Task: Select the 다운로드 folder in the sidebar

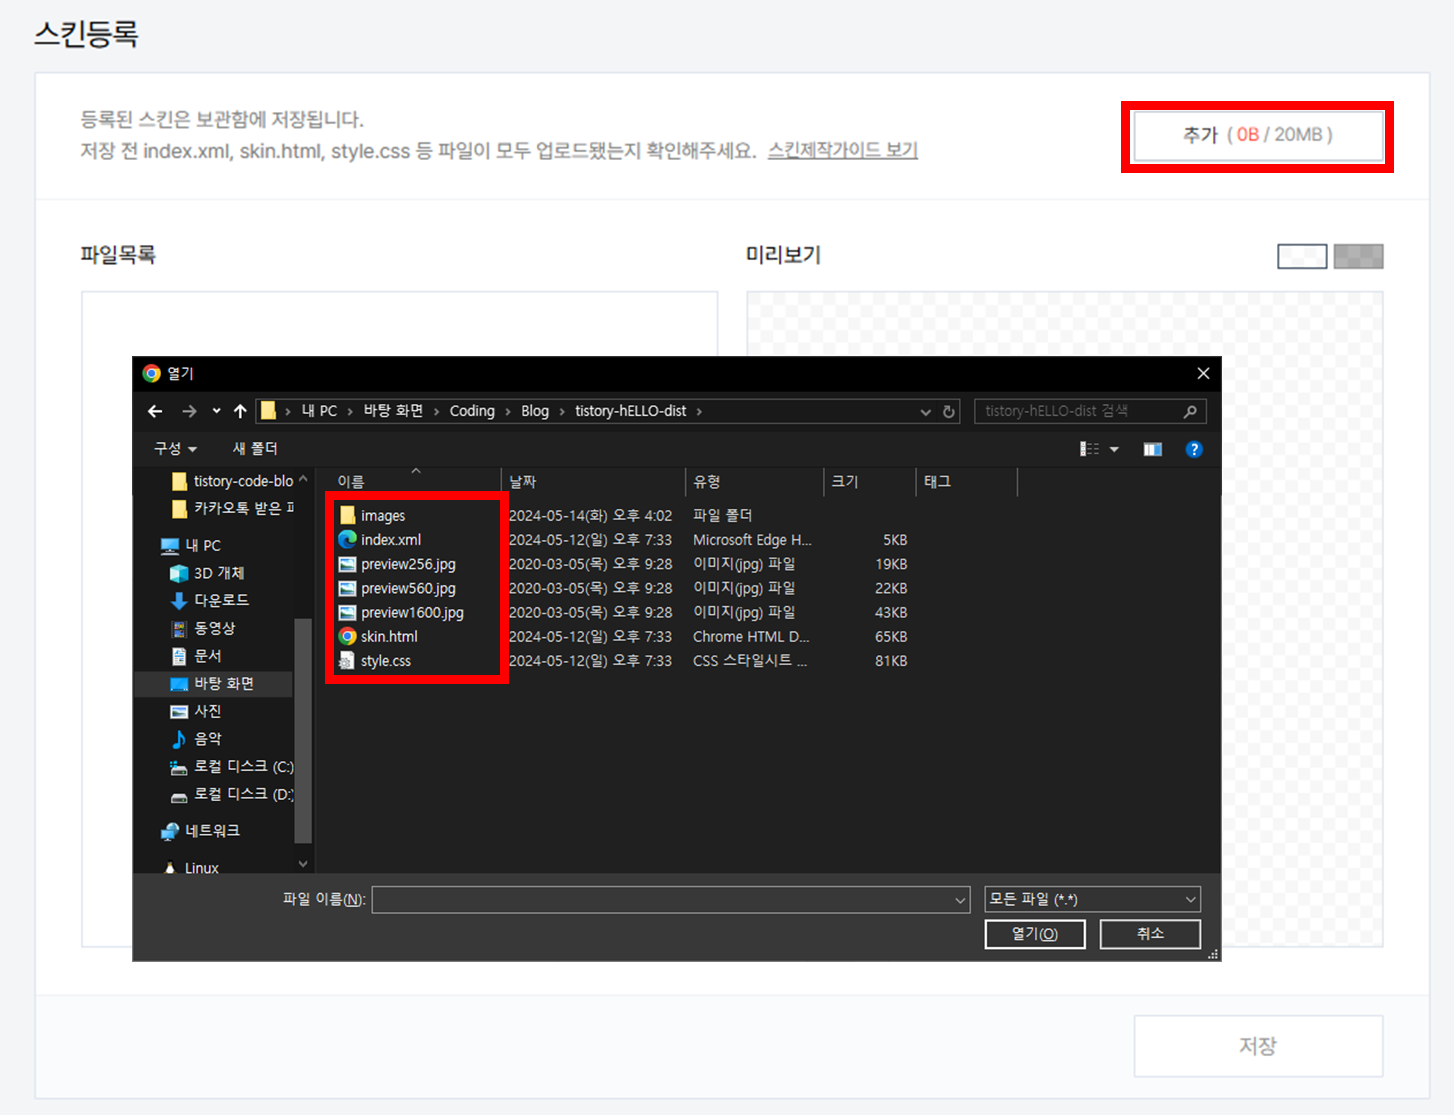Action: tap(219, 600)
